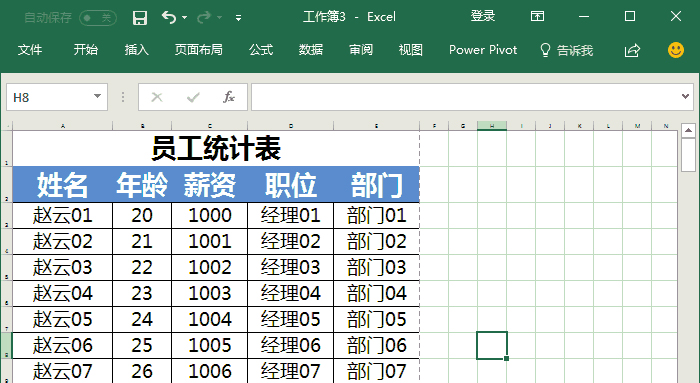Open the Ribbon Display Options icon

[x=537, y=17]
